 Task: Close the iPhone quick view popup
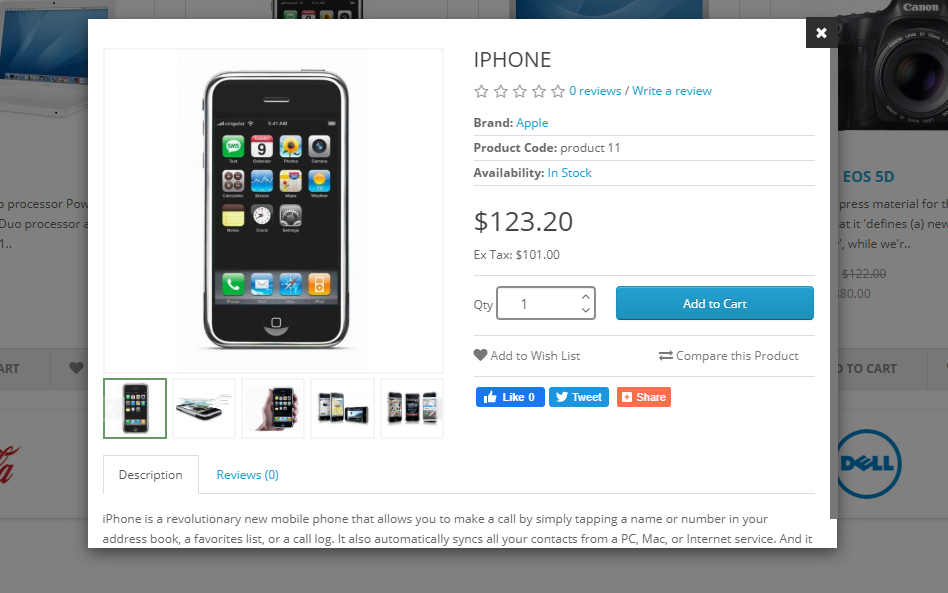[x=821, y=33]
